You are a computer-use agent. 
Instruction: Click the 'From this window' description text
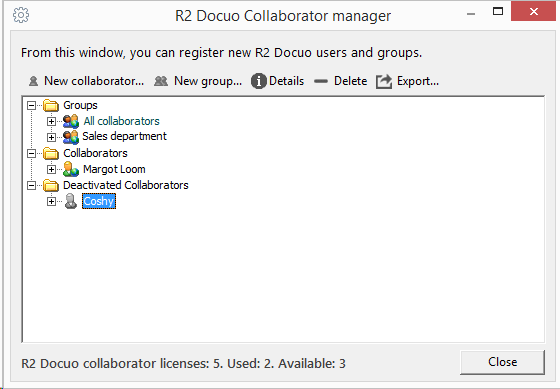tap(221, 53)
